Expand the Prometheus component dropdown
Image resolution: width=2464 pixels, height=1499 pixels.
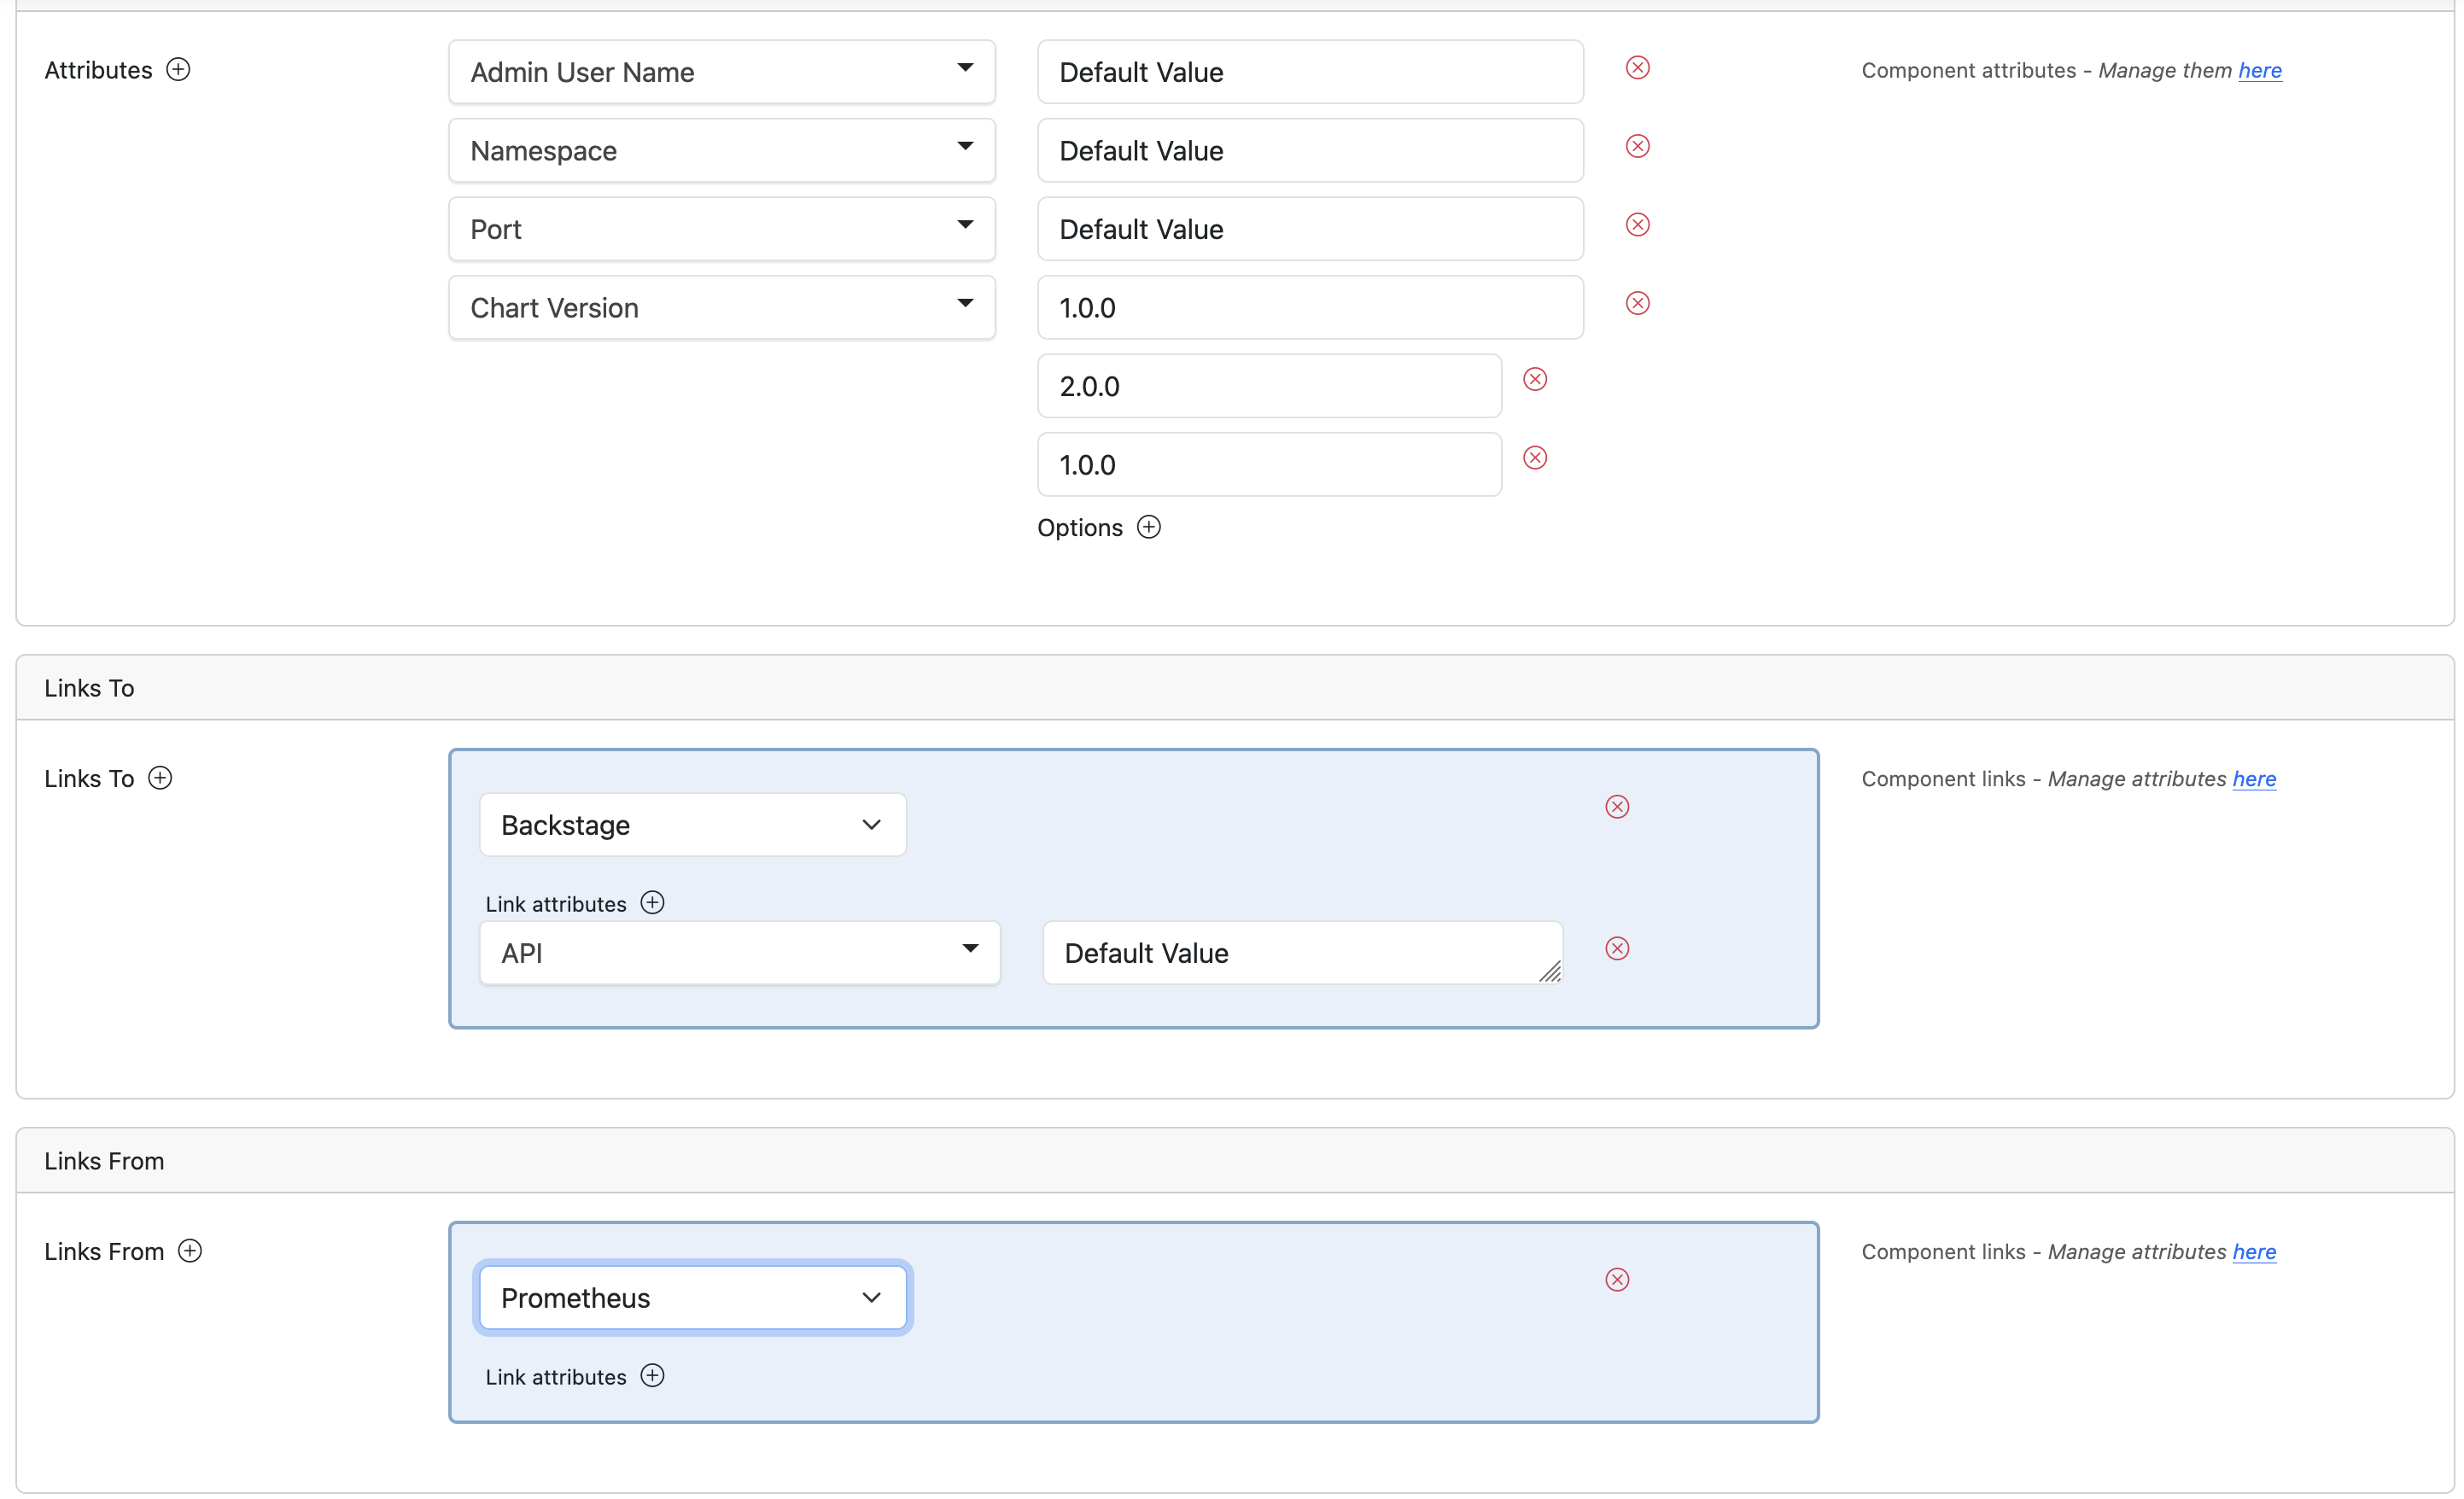(692, 1298)
